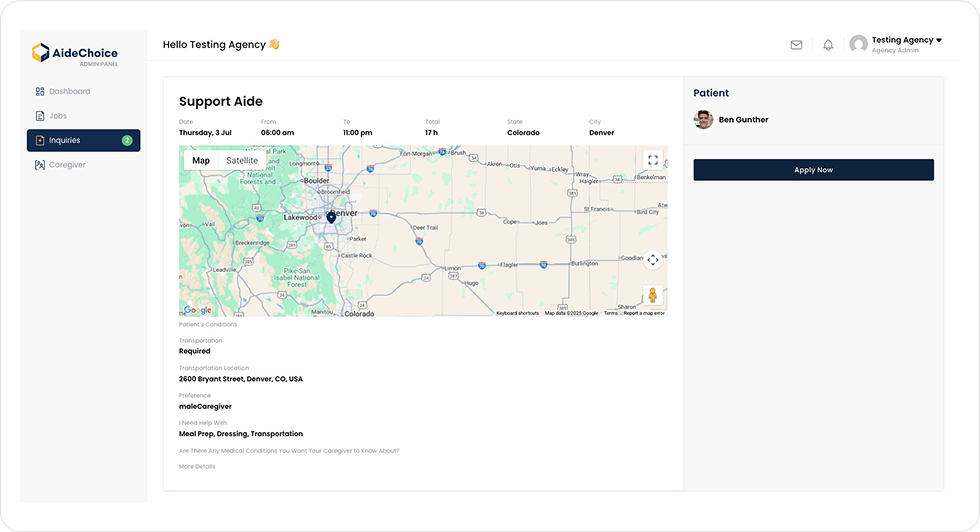Click the date Thursday, 3 Jul
Screen dimensions: 980x532
coord(205,133)
